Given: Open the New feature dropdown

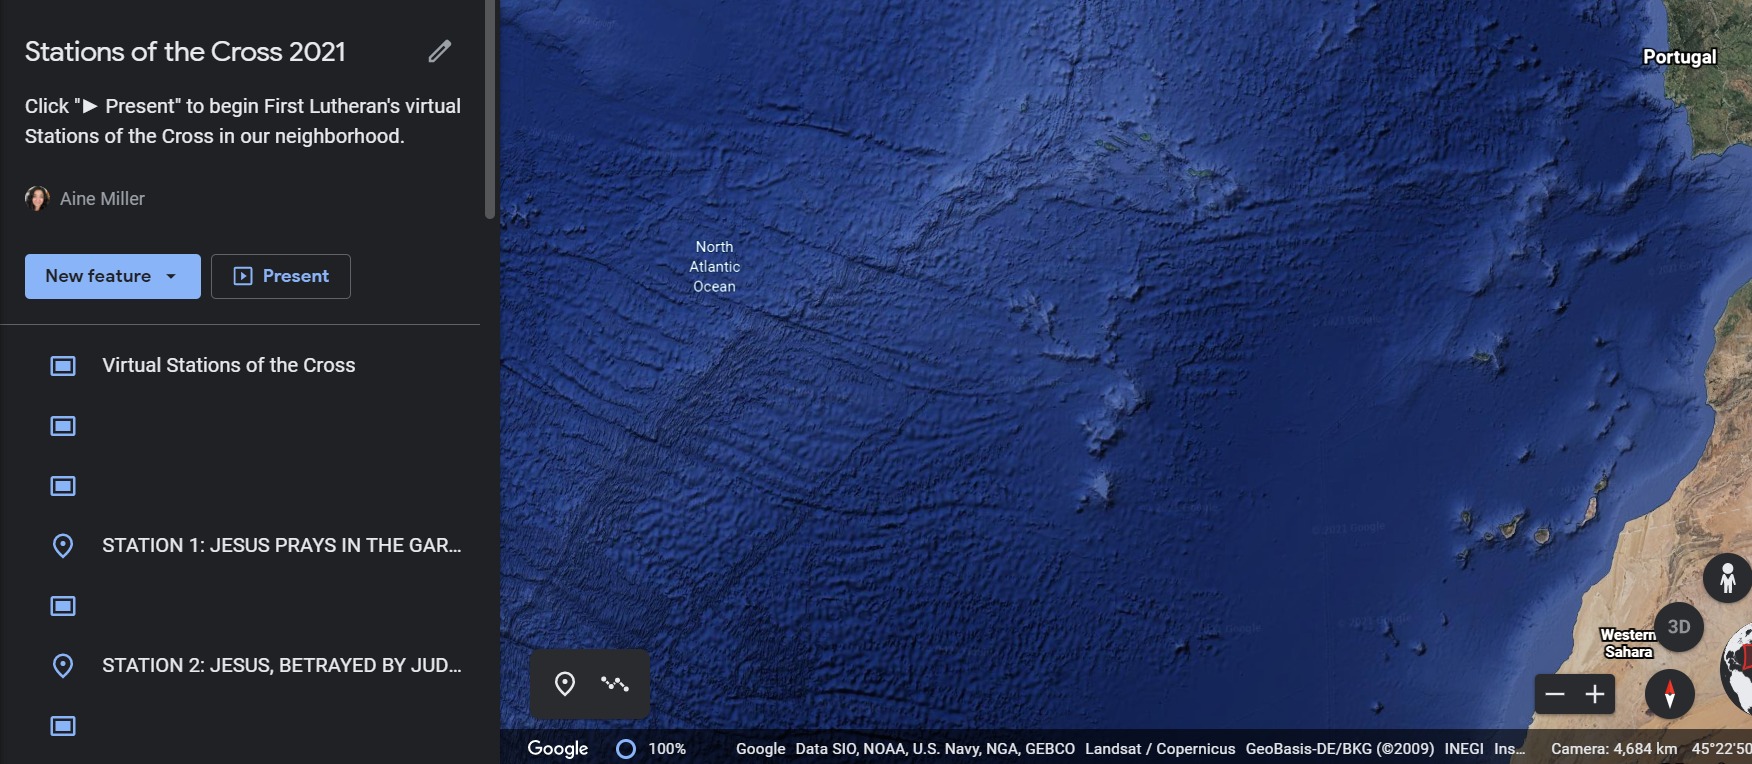Looking at the screenshot, I should point(112,276).
